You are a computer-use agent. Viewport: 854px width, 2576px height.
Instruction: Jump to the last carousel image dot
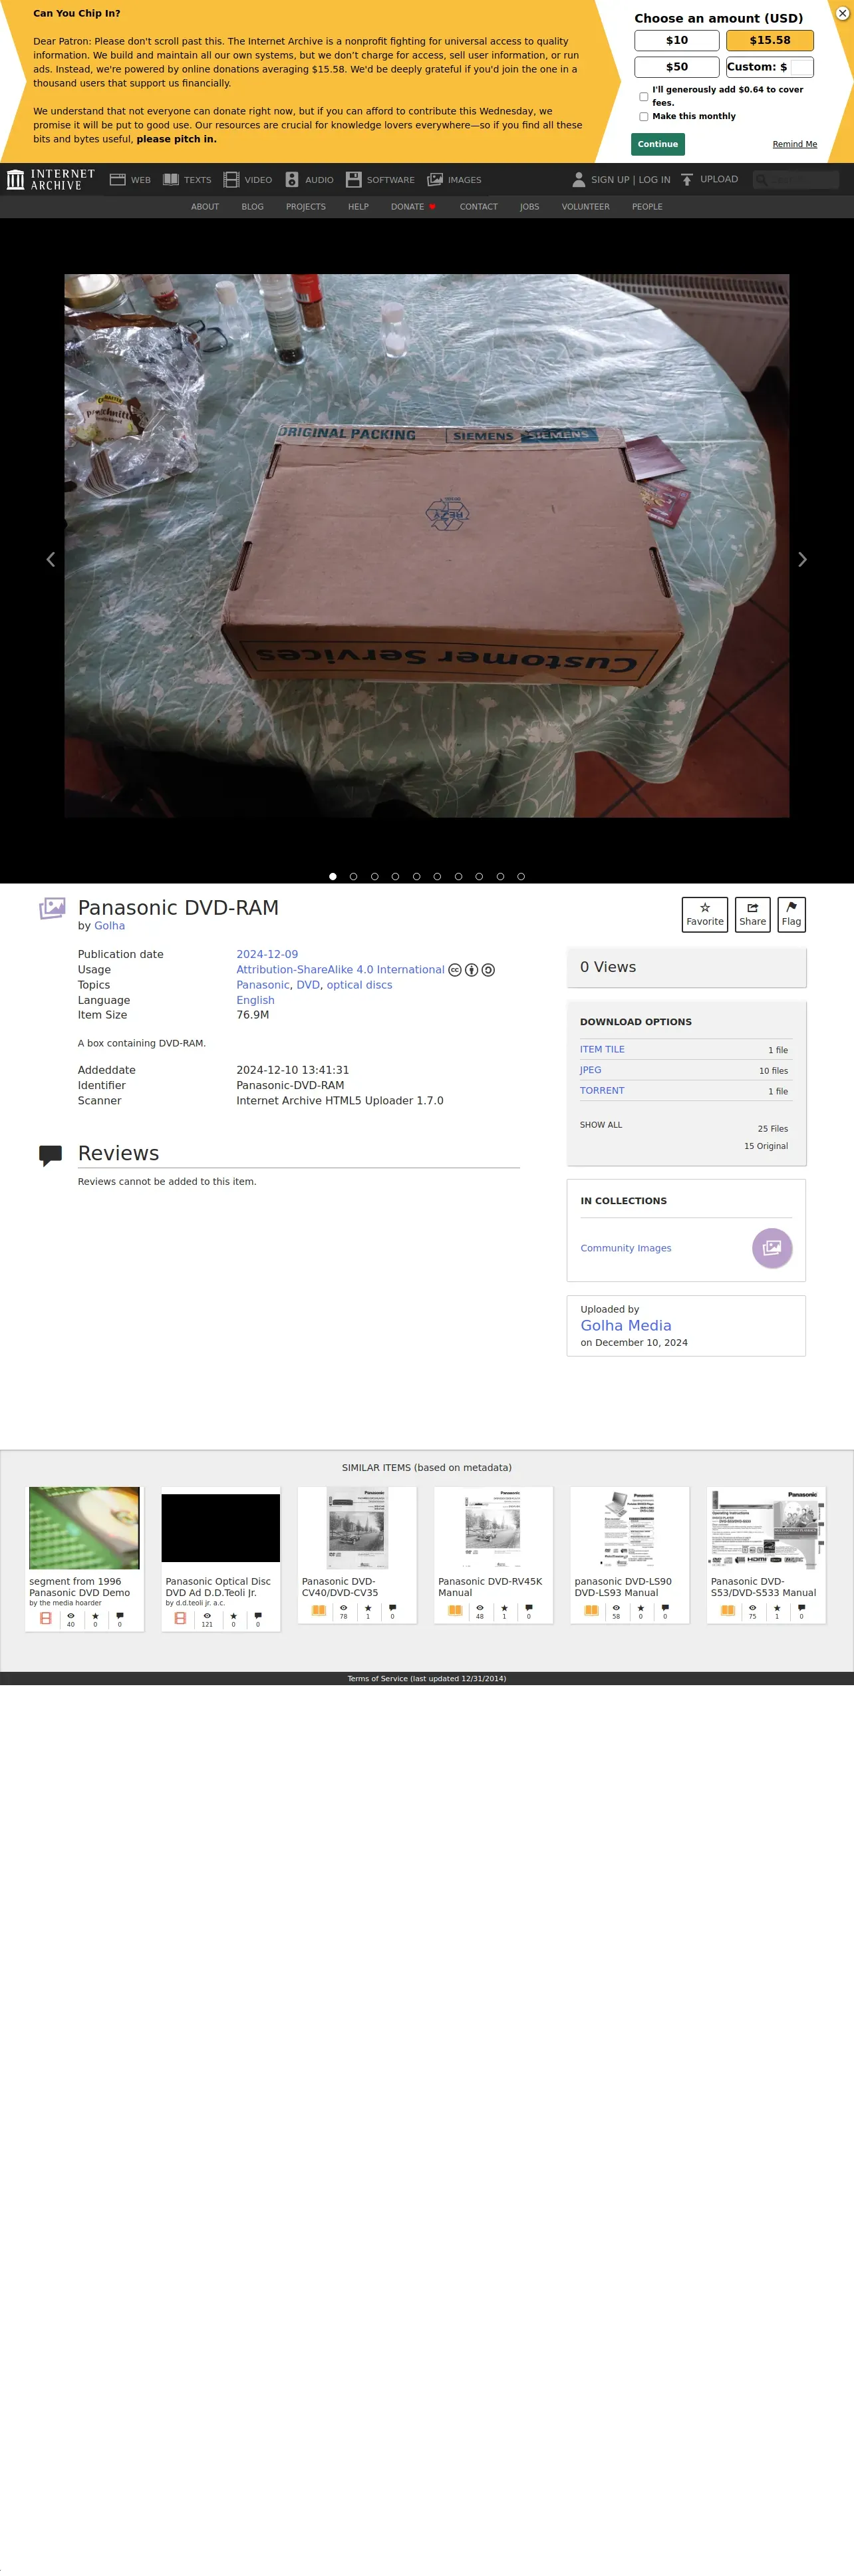(x=521, y=876)
